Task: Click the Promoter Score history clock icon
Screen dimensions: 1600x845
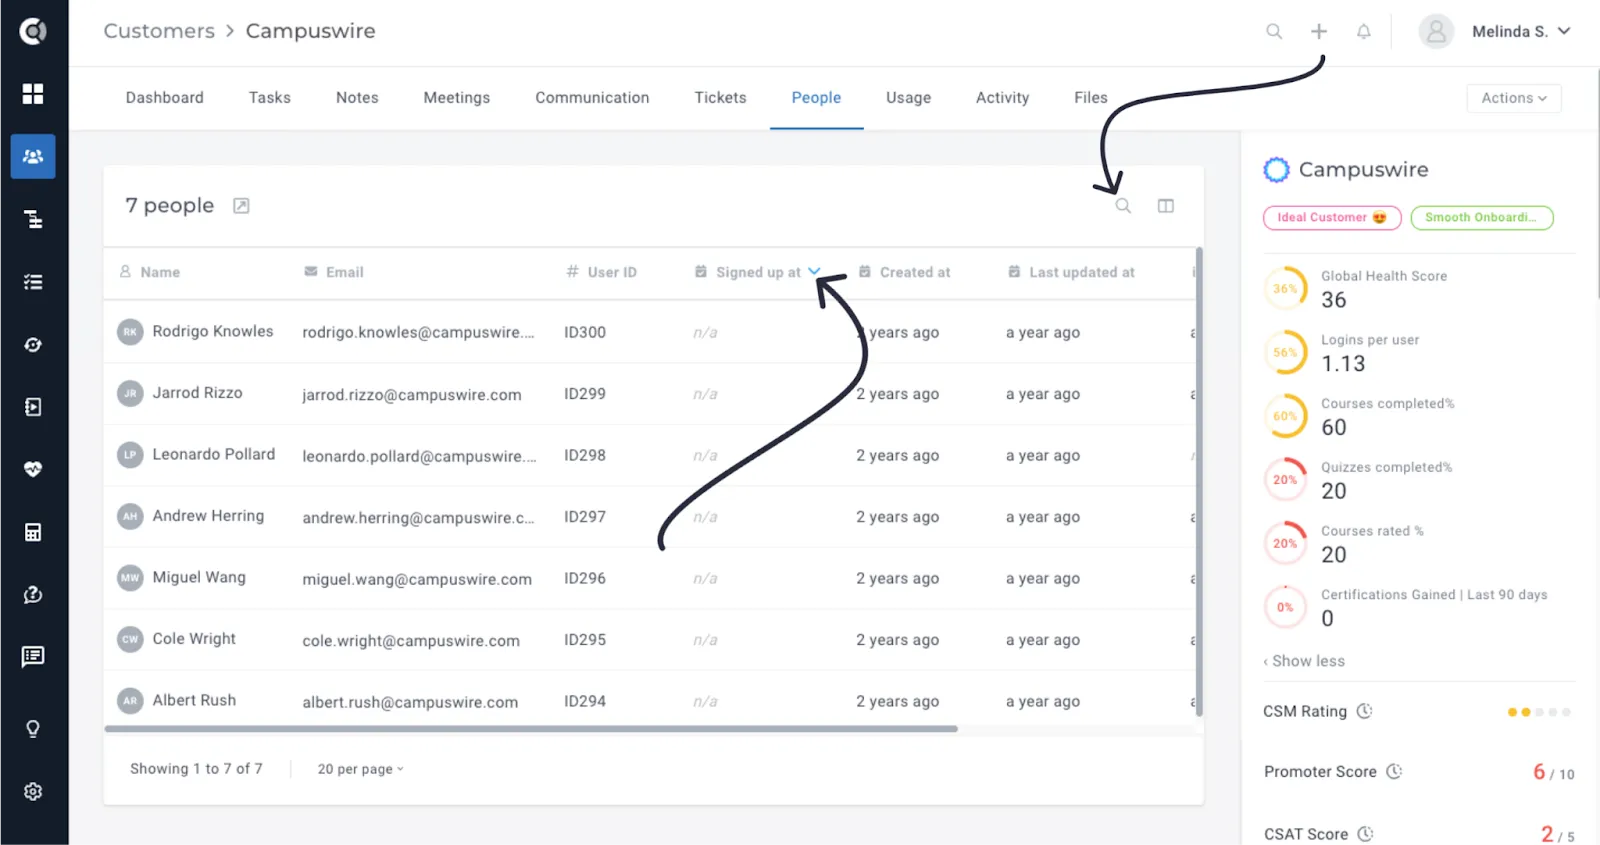Action: [x=1394, y=771]
